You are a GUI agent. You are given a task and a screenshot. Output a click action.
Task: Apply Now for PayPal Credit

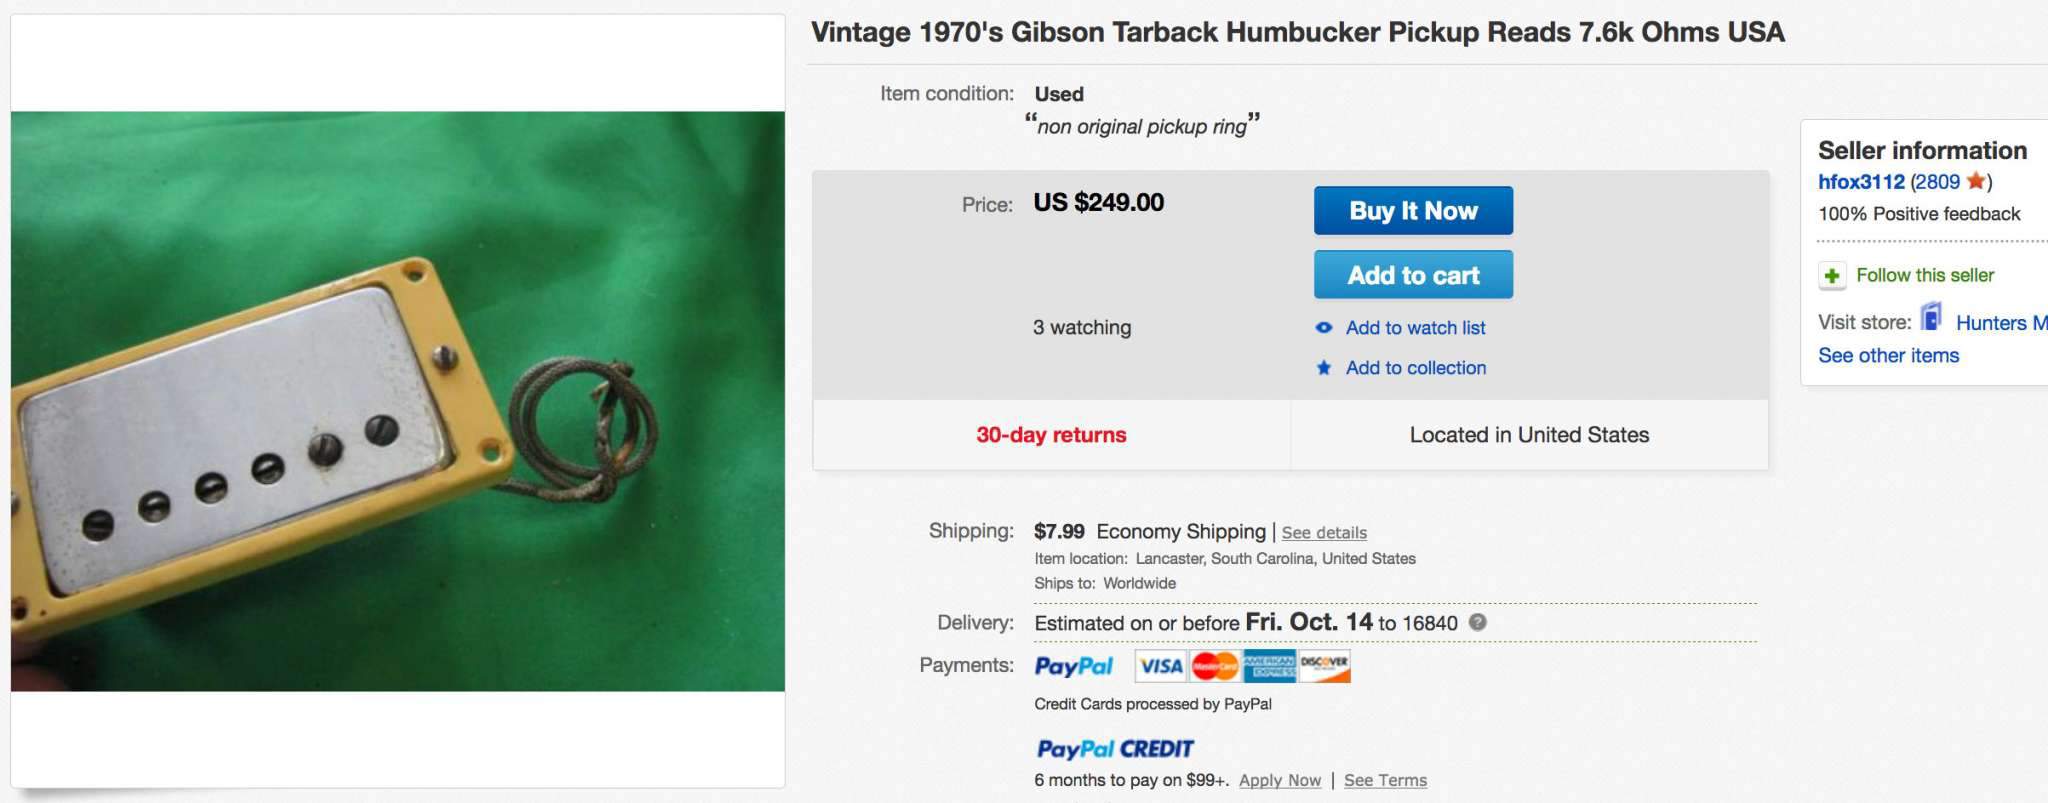(x=1279, y=780)
